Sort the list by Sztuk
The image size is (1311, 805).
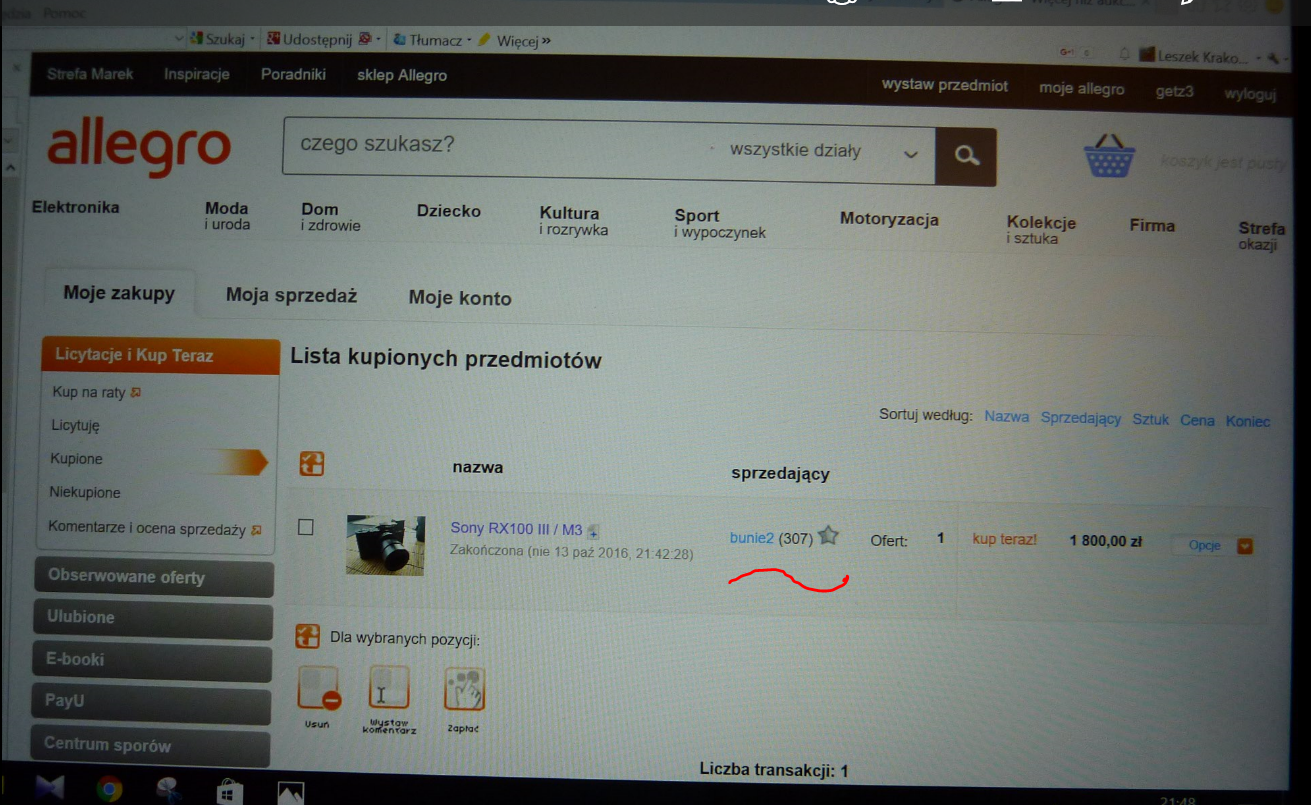click(1151, 419)
